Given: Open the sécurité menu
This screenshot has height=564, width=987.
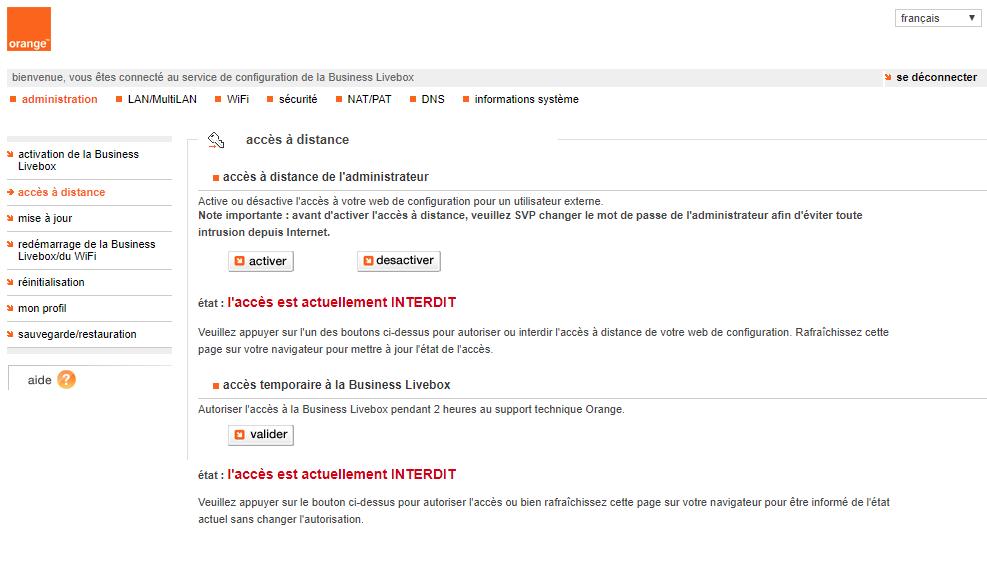Looking at the screenshot, I should tap(298, 99).
